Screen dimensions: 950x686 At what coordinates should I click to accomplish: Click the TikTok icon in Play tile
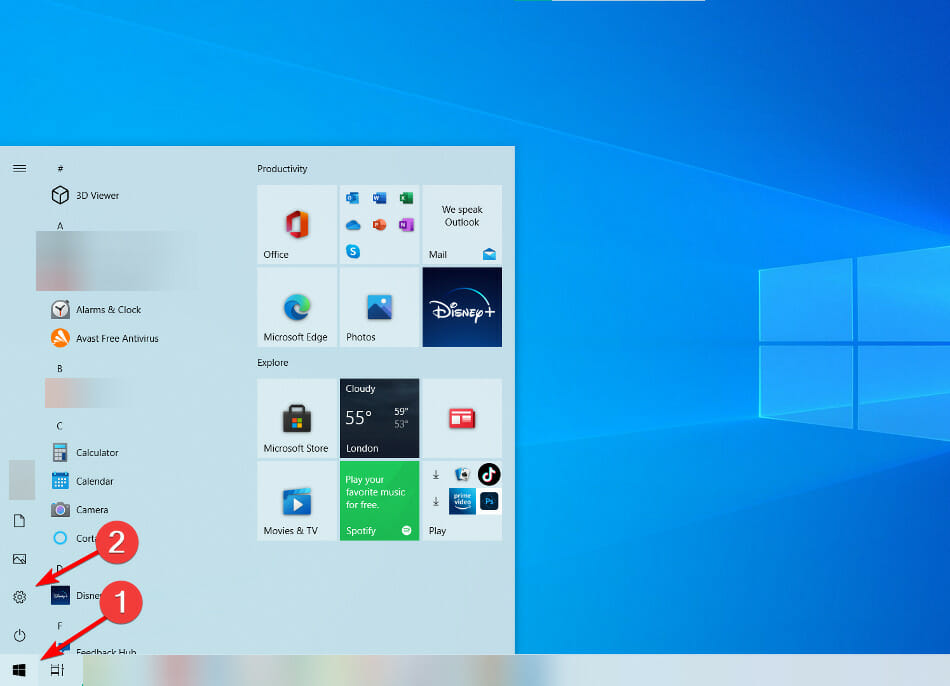pyautogui.click(x=489, y=474)
